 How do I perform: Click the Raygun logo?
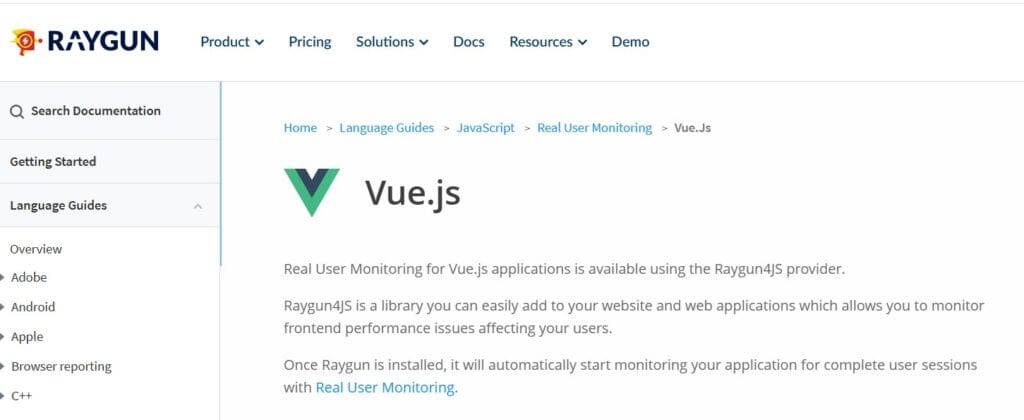(85, 41)
